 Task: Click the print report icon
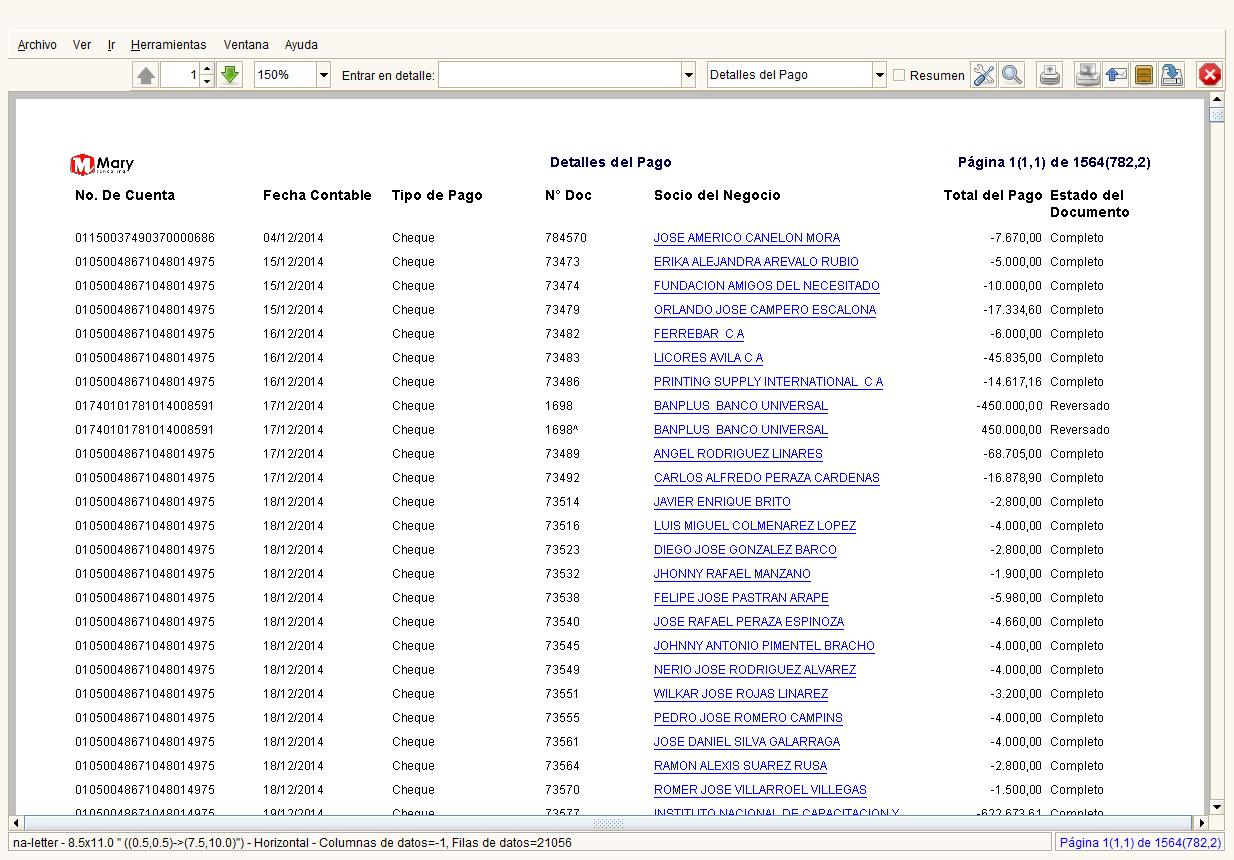click(1049, 75)
